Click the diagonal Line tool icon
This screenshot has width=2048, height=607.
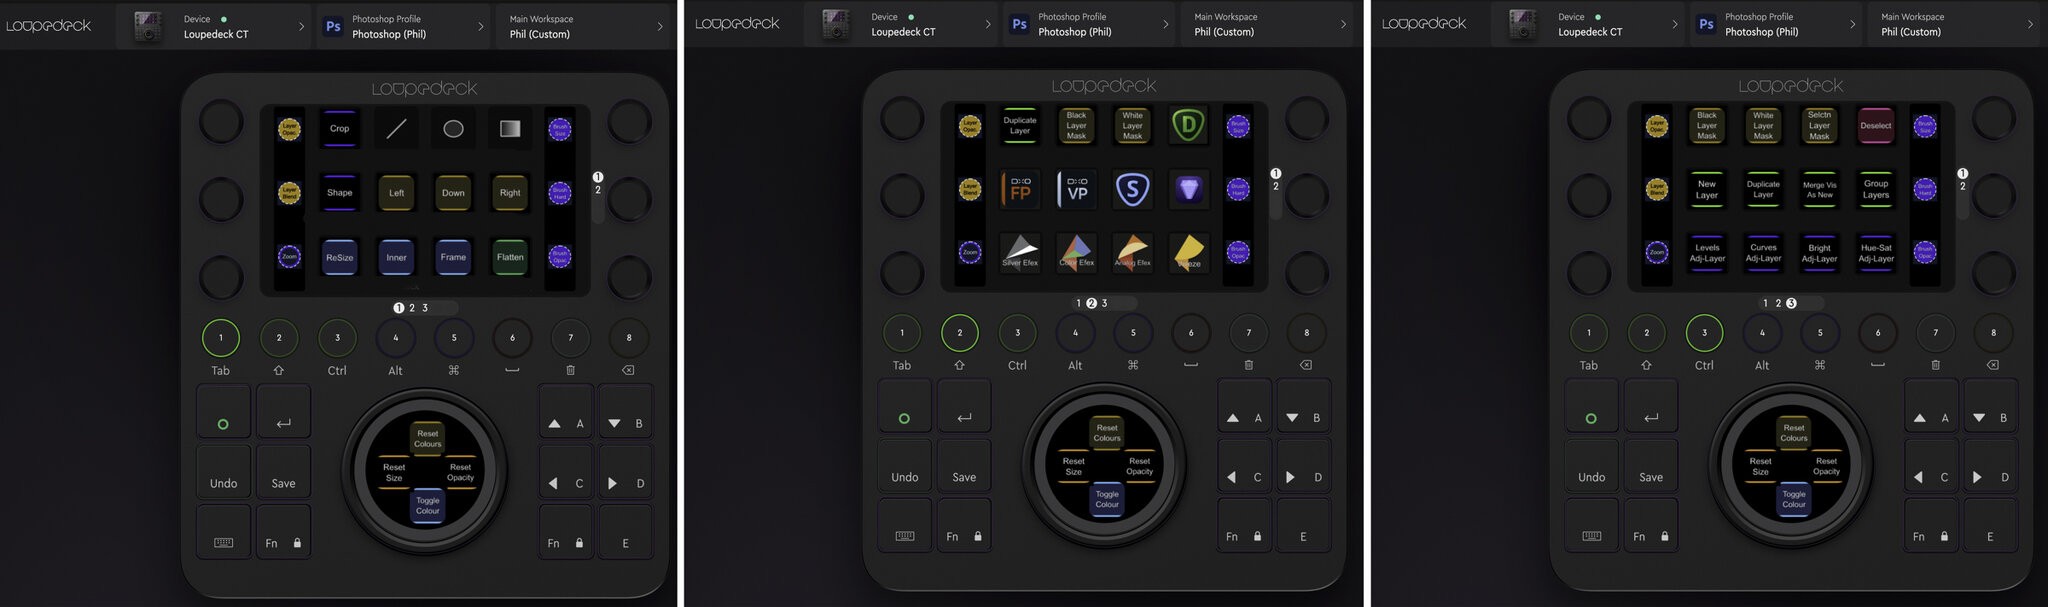coord(396,128)
